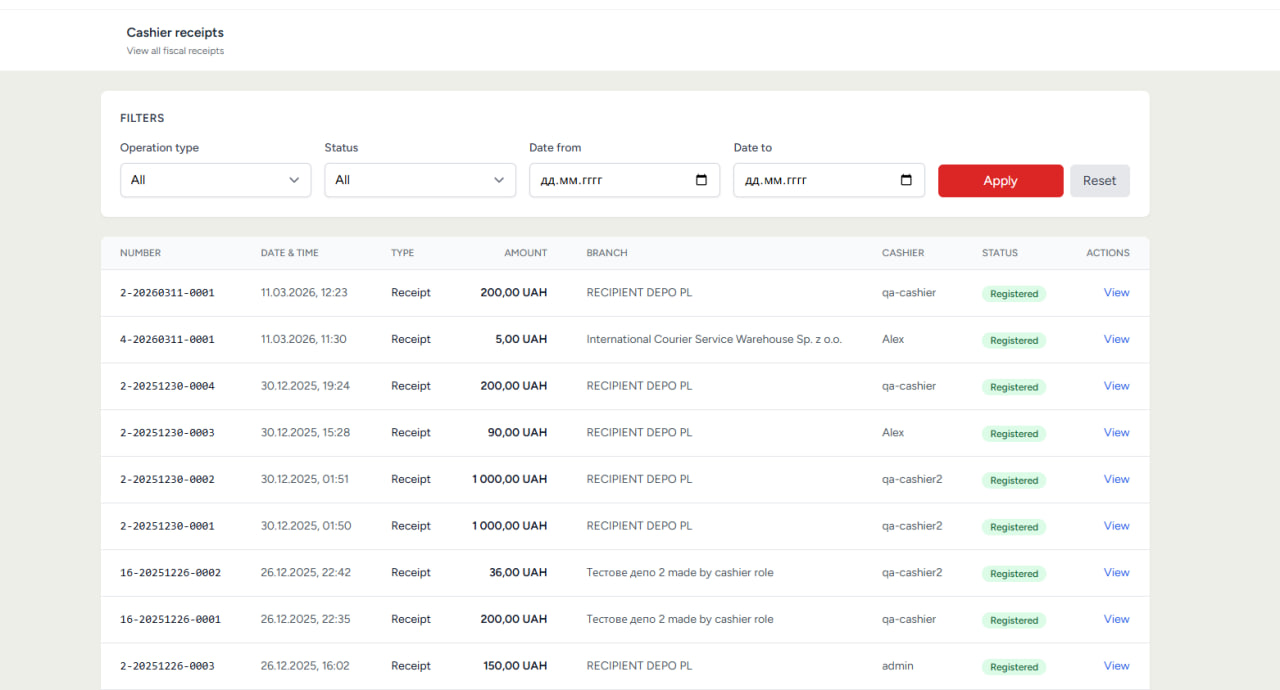Click the FILTERS section heading

click(x=142, y=118)
